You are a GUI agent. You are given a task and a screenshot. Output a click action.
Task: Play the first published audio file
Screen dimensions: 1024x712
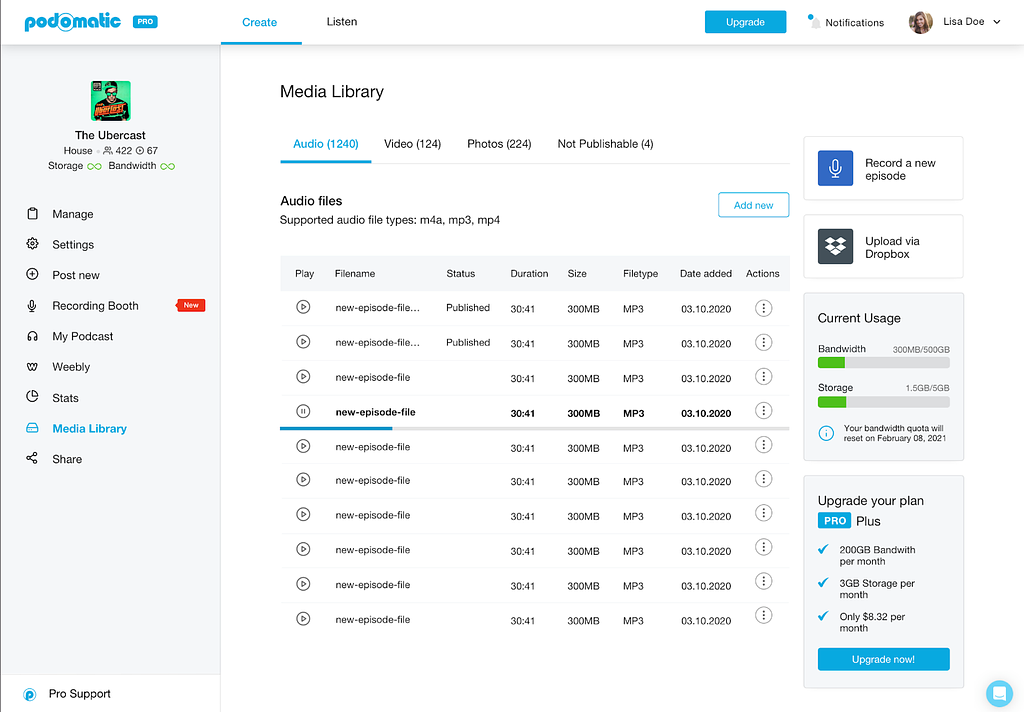pyautogui.click(x=303, y=307)
